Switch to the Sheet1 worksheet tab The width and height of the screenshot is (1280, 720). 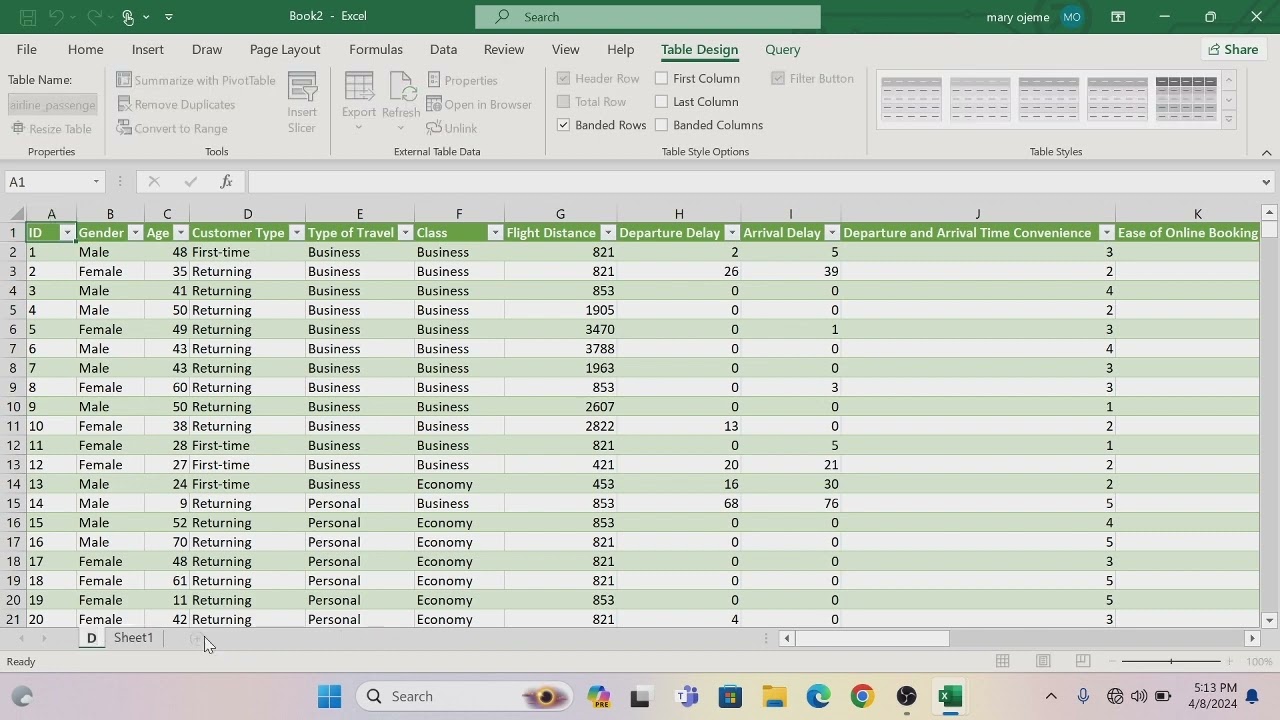[x=133, y=638]
